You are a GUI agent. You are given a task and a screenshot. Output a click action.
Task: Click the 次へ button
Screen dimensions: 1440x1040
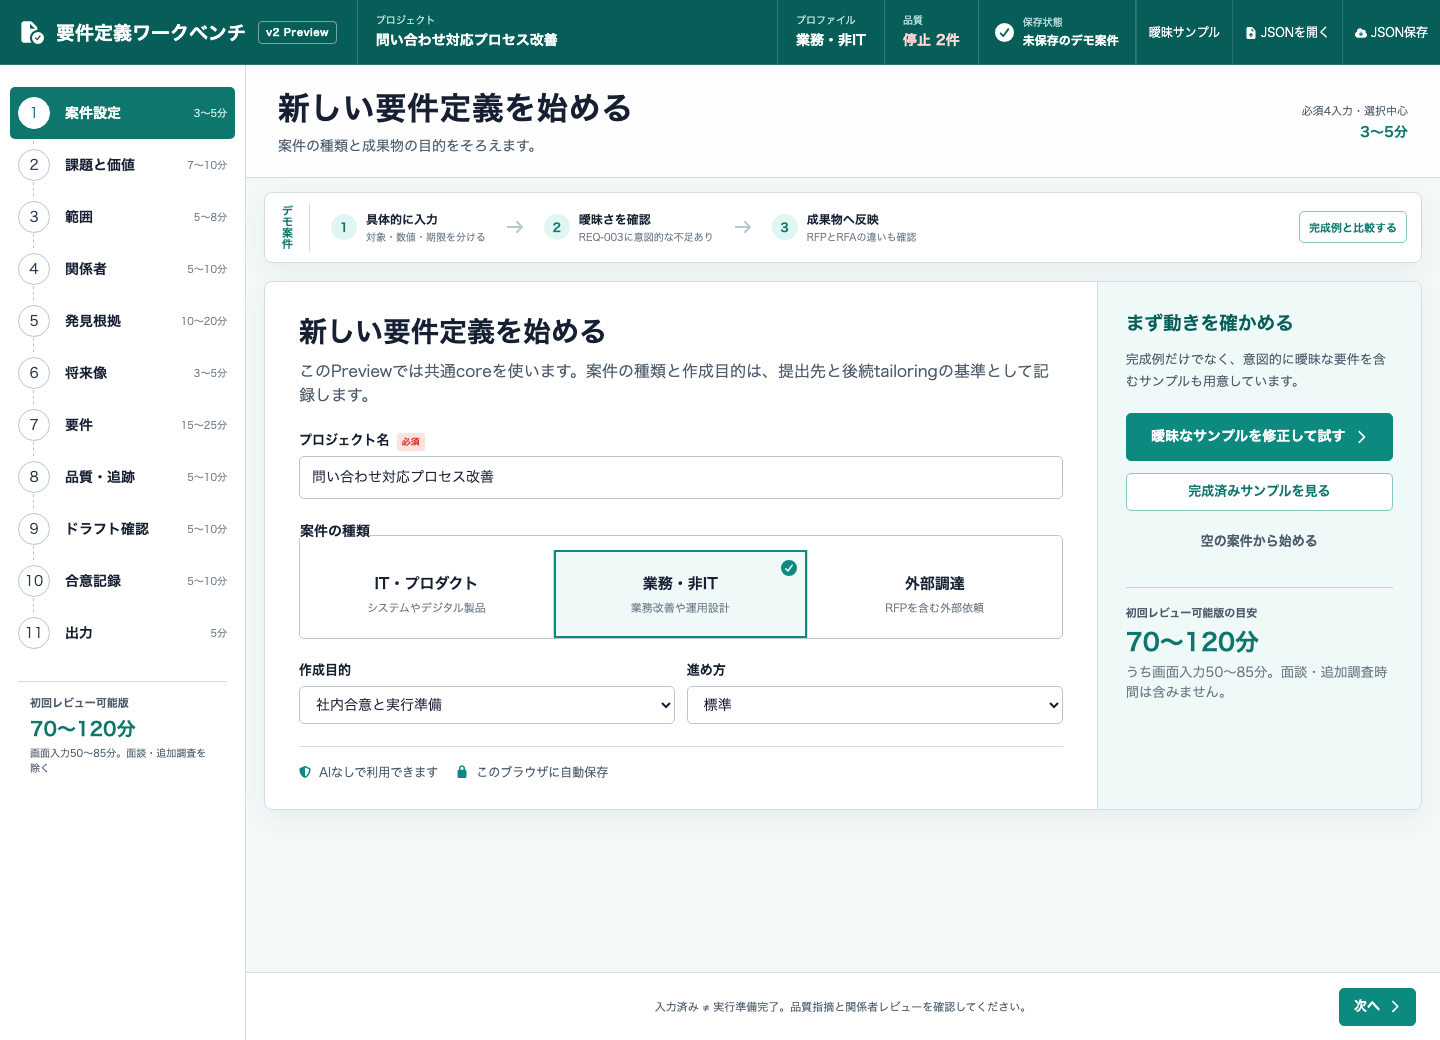coord(1377,1007)
